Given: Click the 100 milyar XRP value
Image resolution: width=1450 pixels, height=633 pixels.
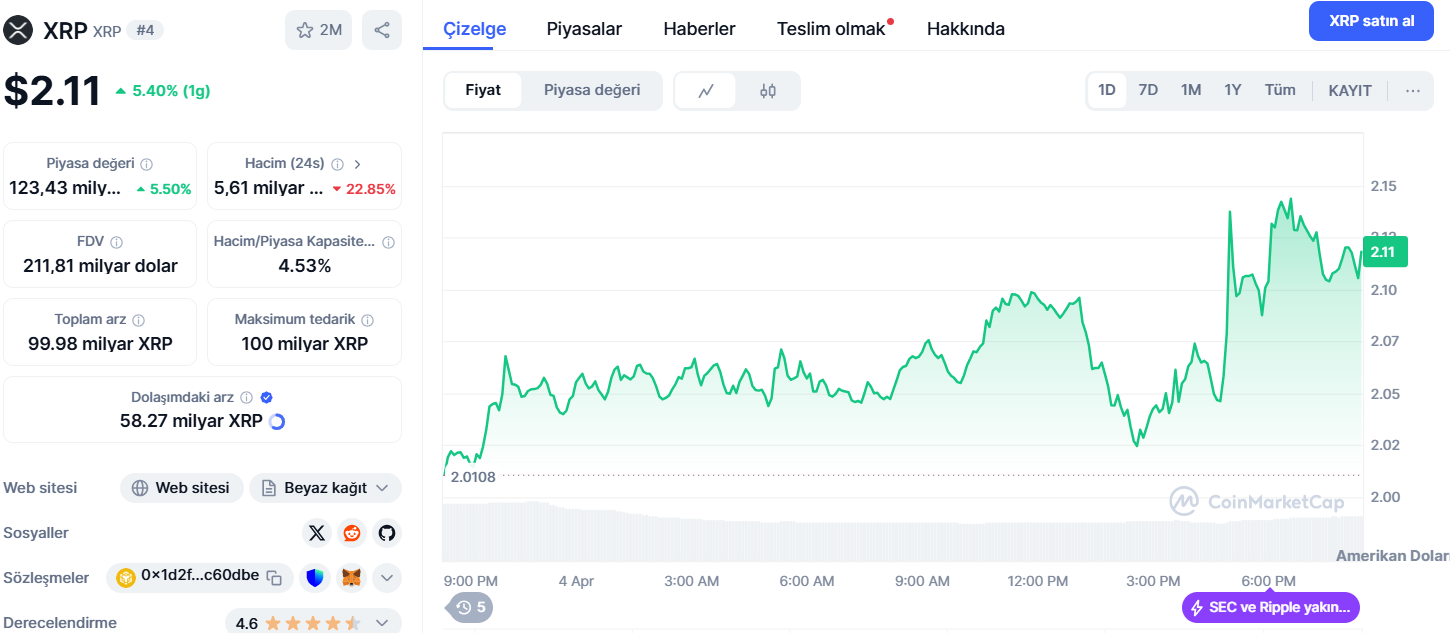Looking at the screenshot, I should click(304, 344).
